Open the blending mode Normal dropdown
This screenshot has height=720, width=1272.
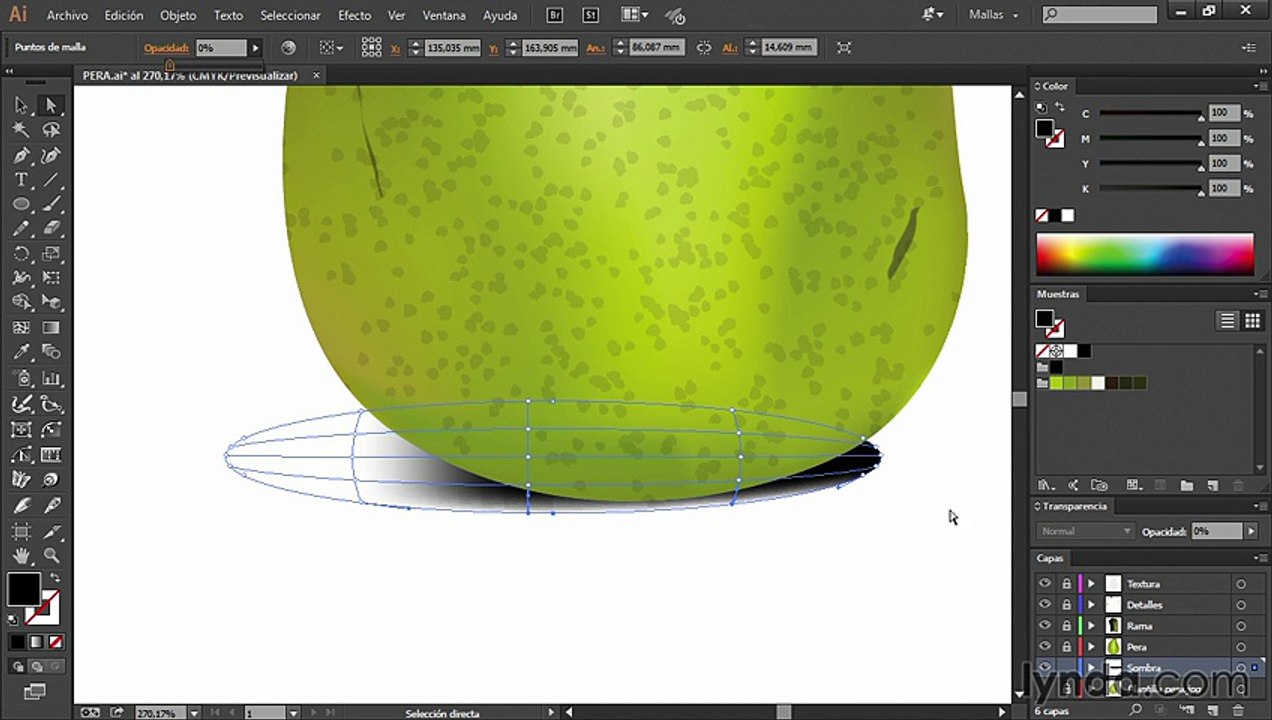[x=1084, y=531]
